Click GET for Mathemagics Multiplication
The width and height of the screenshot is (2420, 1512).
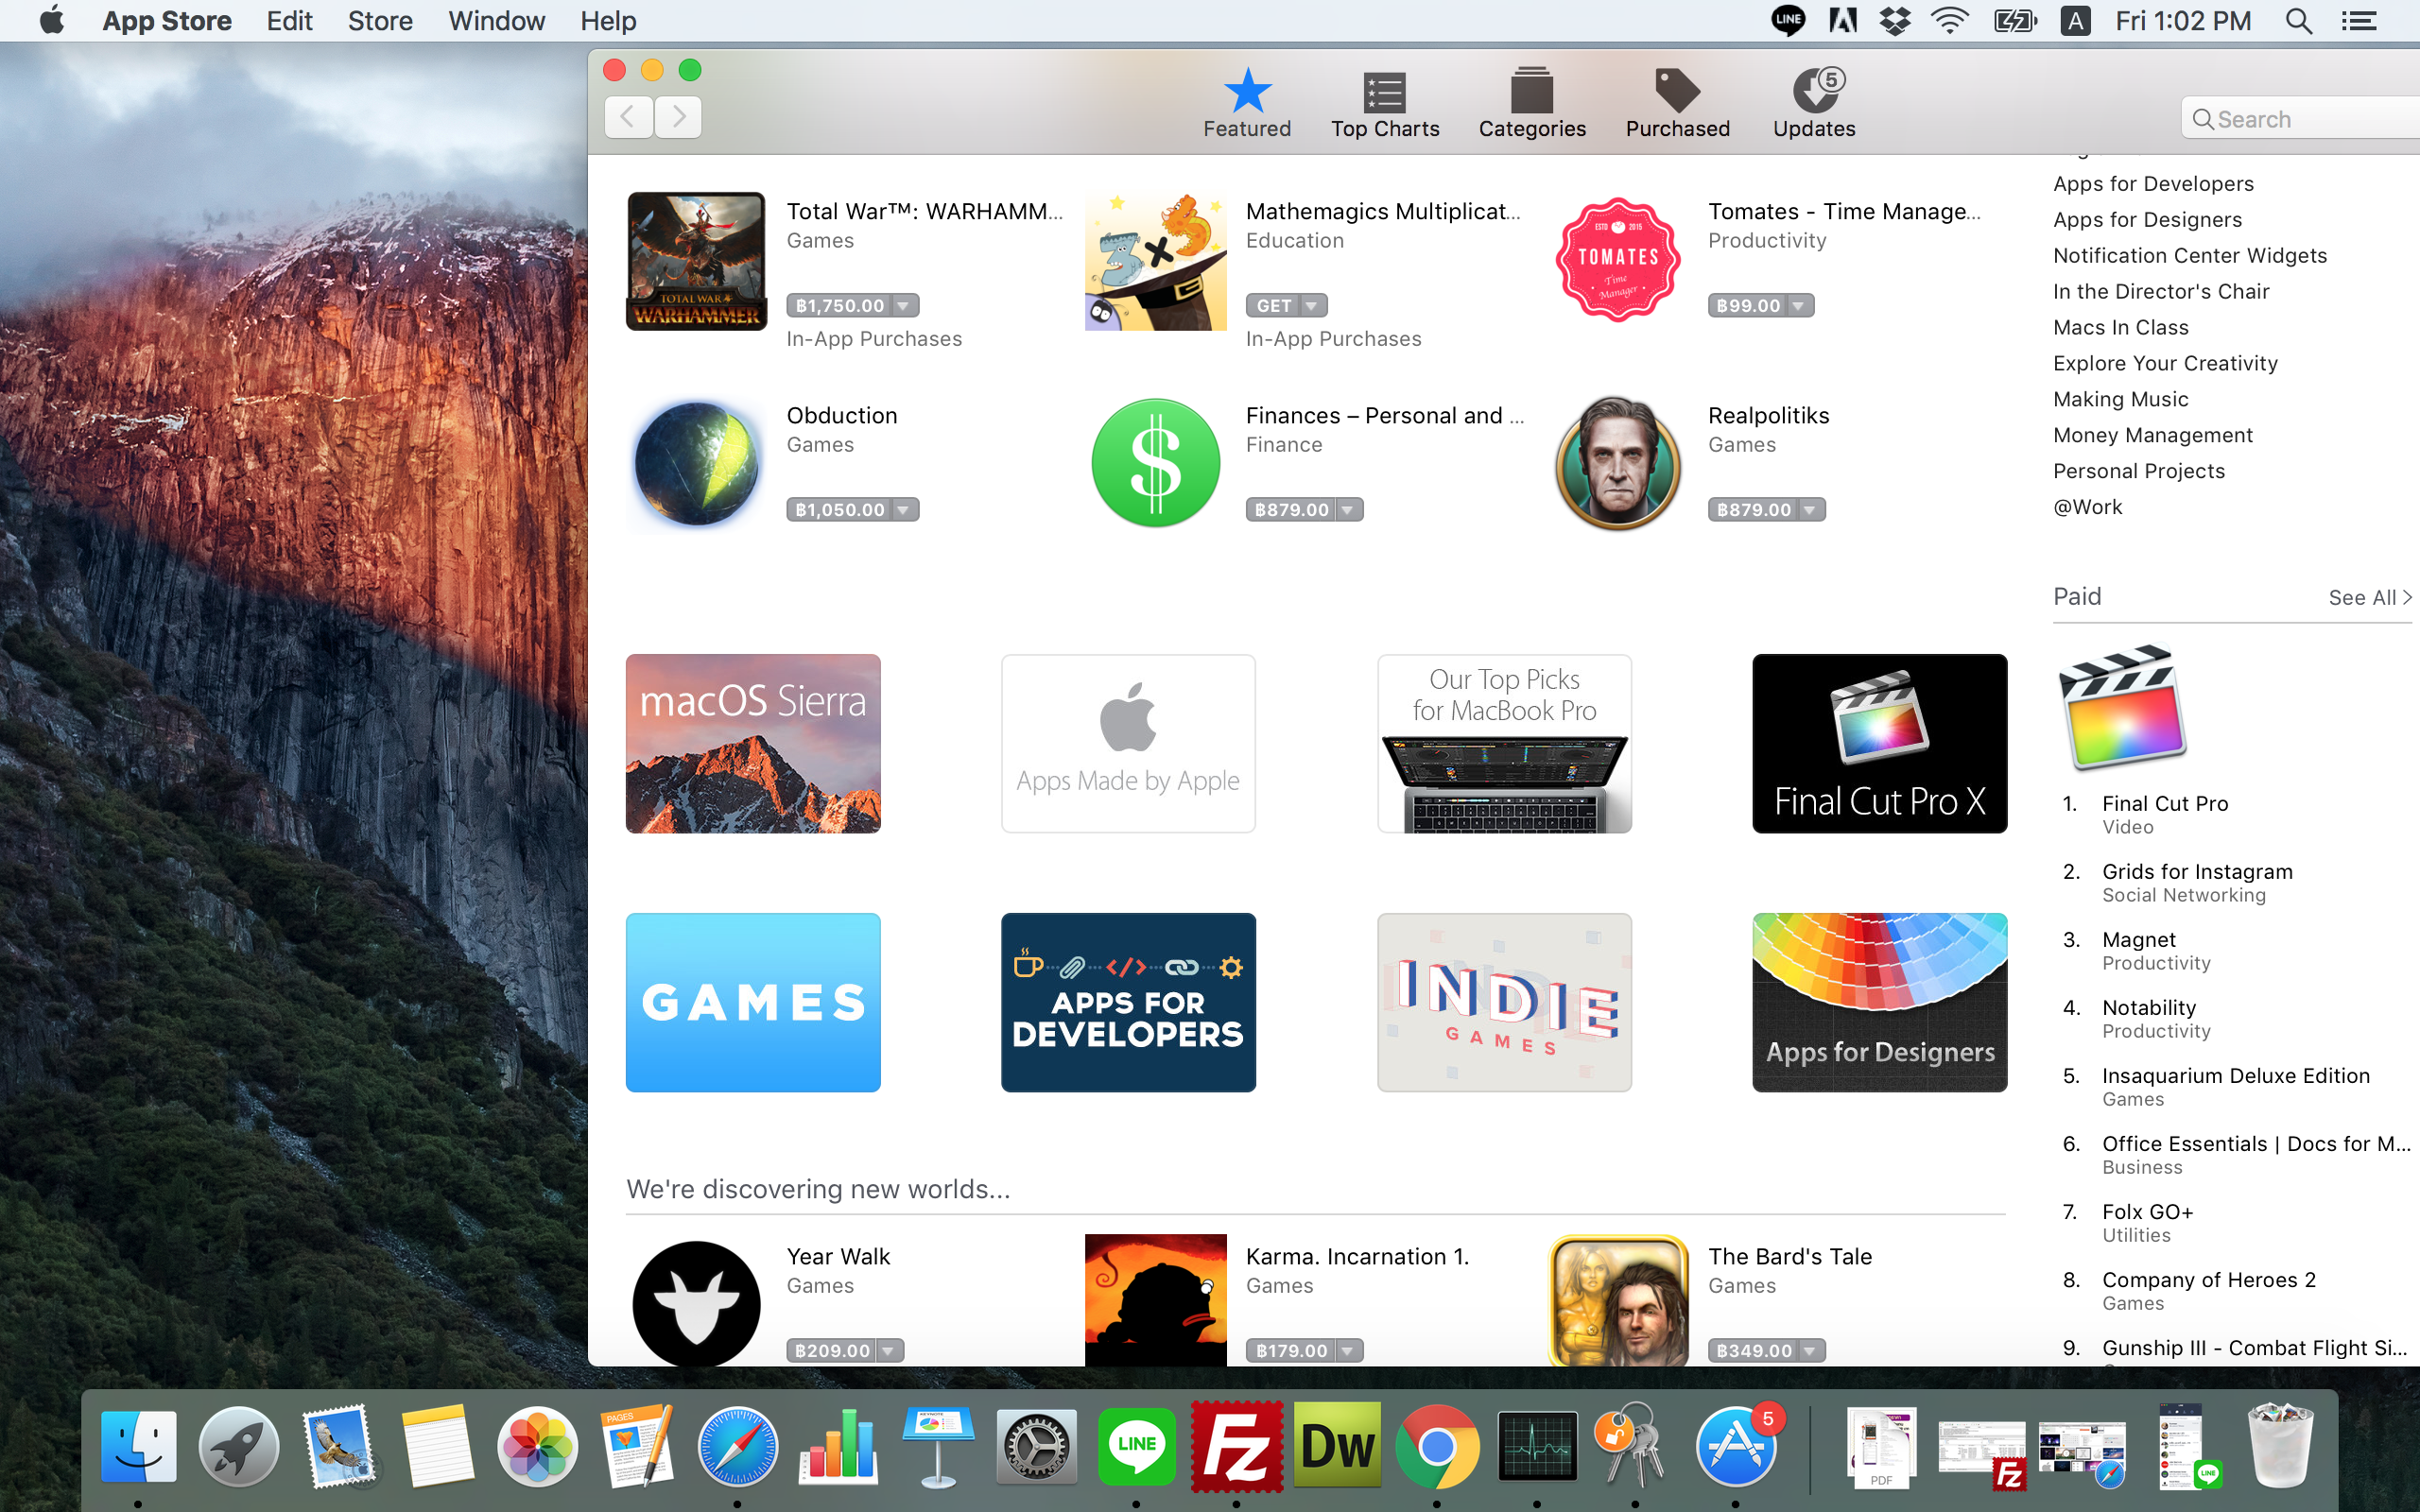(1274, 306)
